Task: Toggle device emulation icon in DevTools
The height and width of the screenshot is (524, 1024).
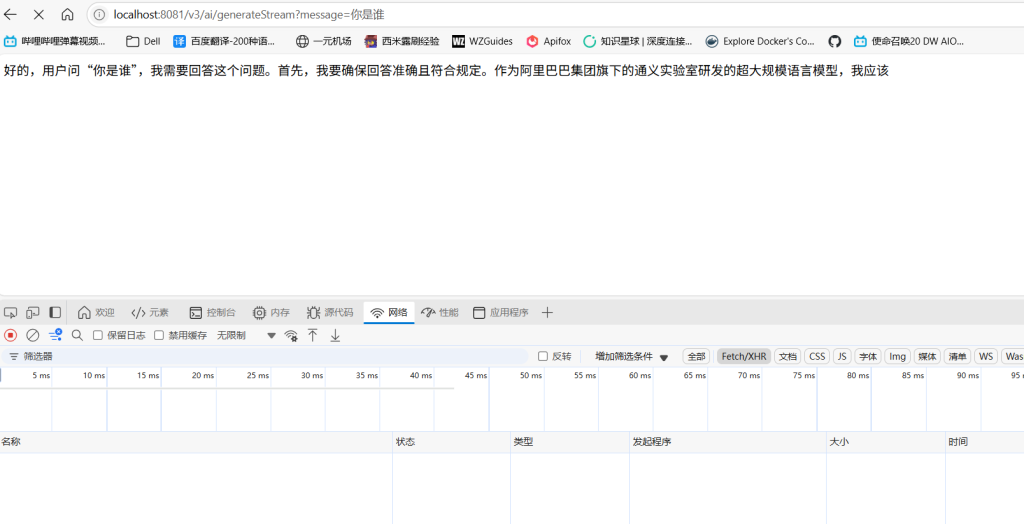Action: [x=33, y=313]
